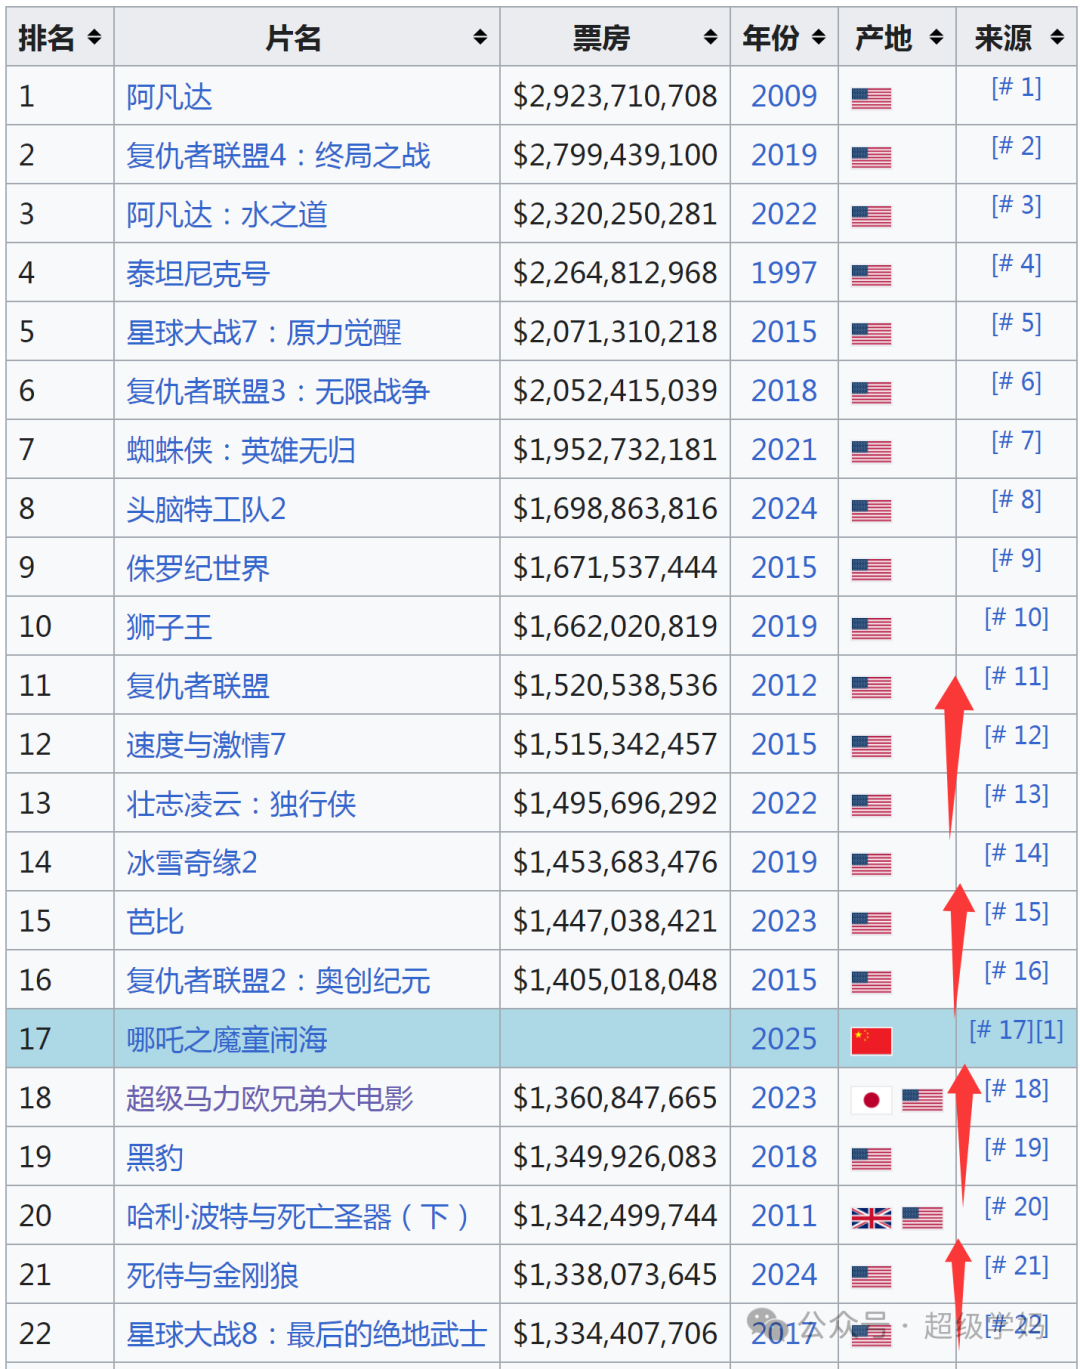Click the US flag in the 蜘蛛侠：英雄无归 row
Image resolution: width=1080 pixels, height=1369 pixels.
[x=871, y=452]
